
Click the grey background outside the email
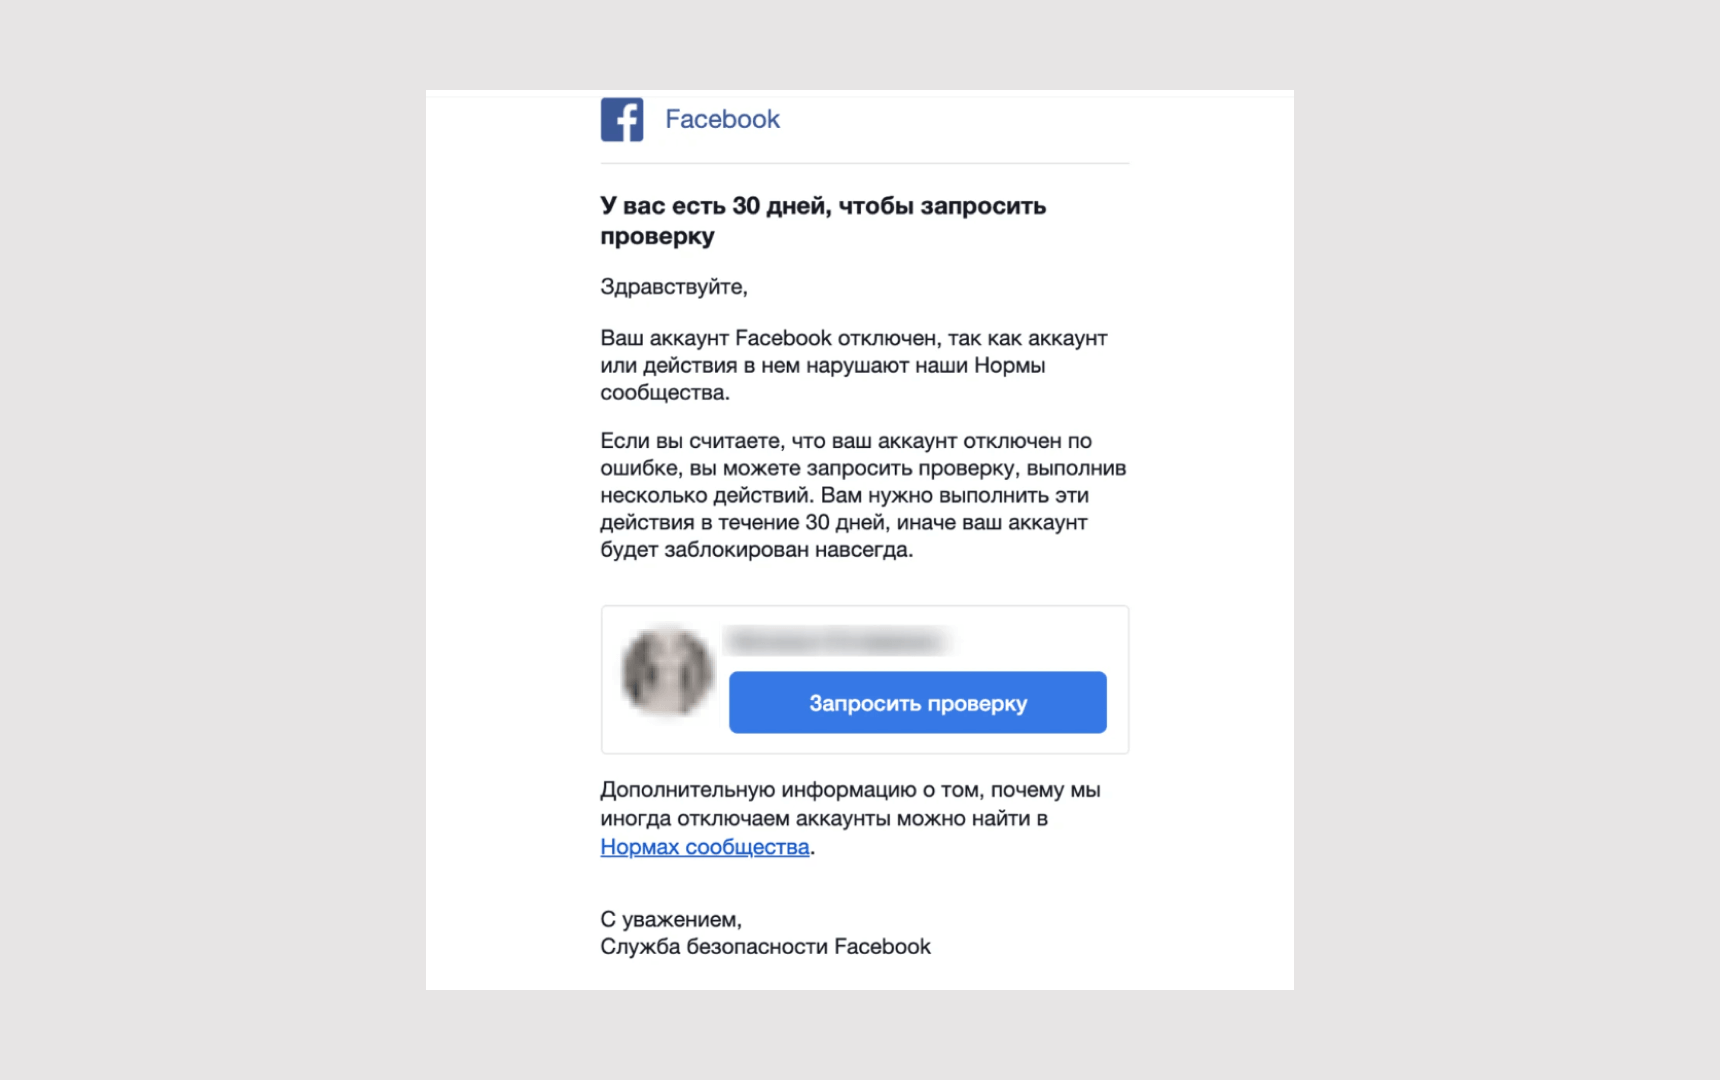tap(200, 540)
